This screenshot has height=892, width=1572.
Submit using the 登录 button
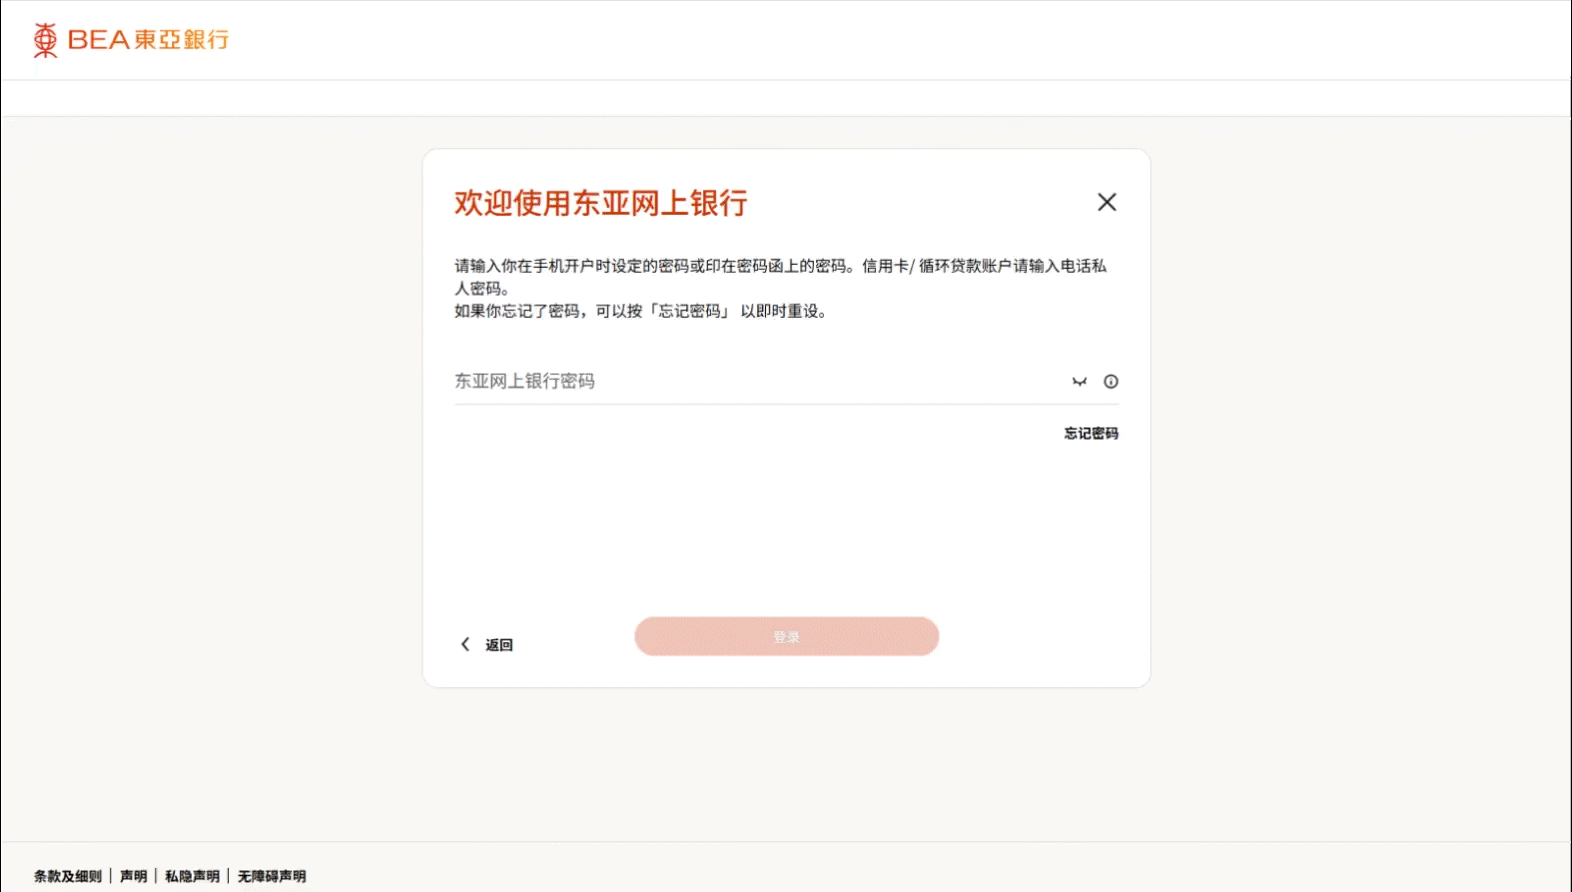pos(786,636)
